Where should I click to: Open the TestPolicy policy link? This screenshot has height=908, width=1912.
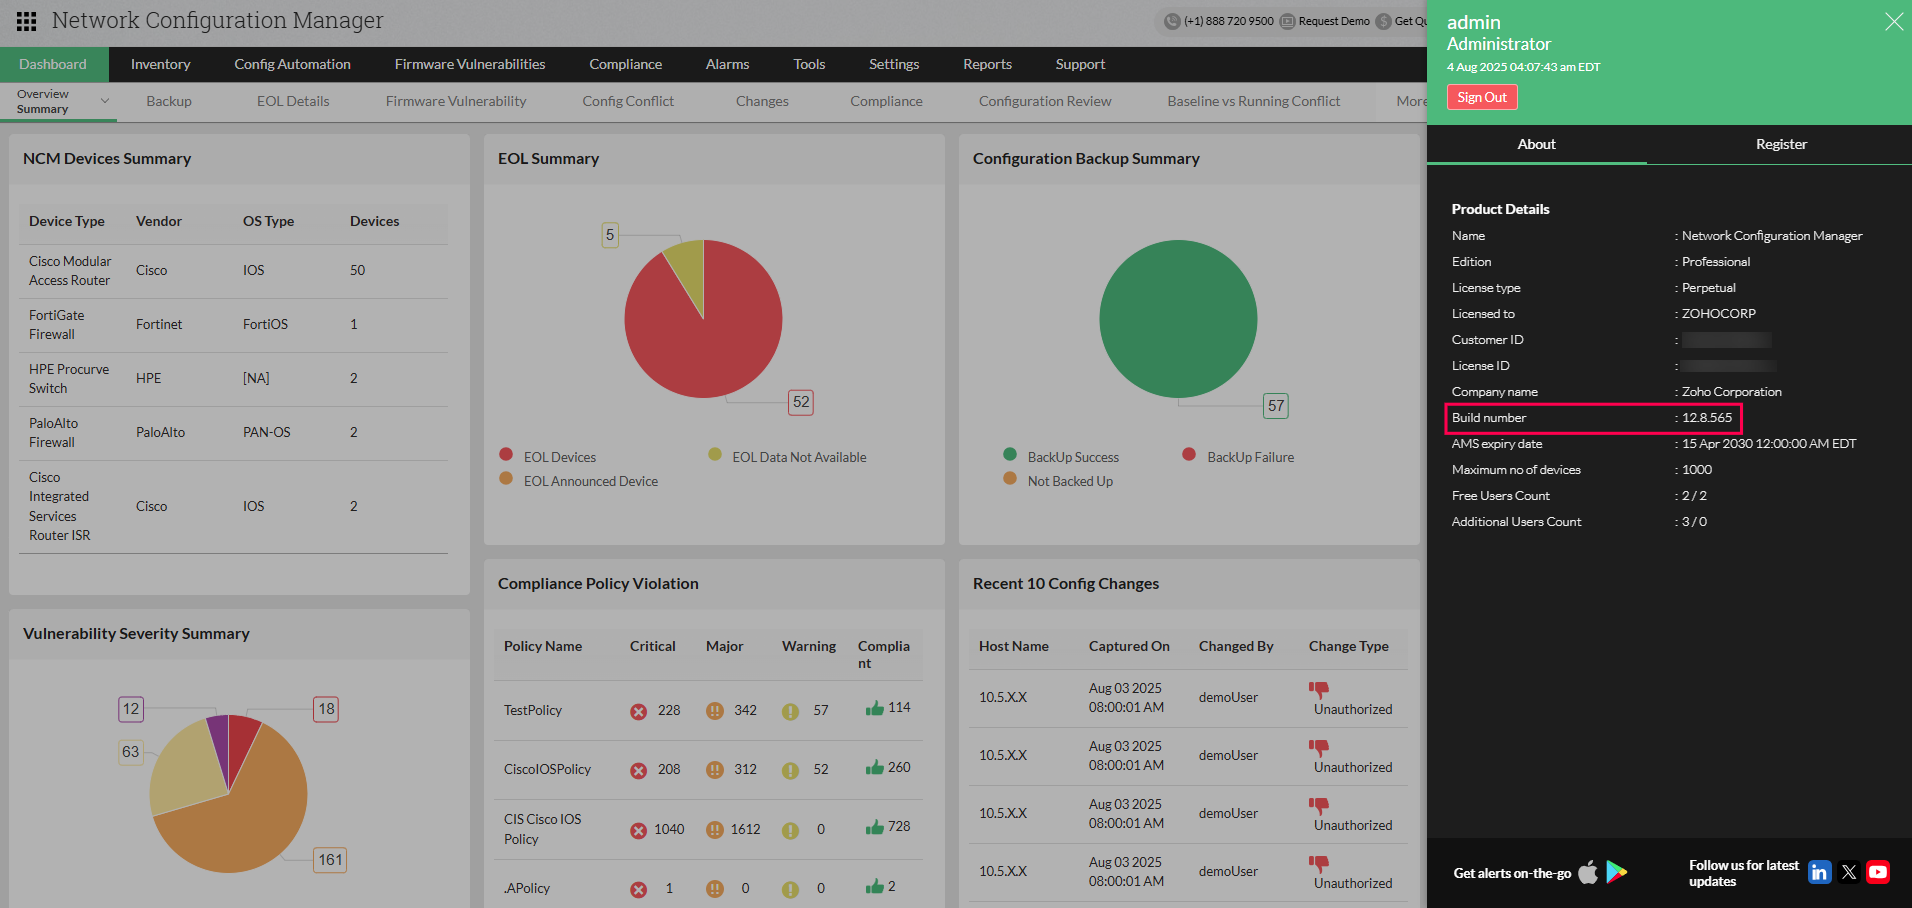pyautogui.click(x=532, y=709)
